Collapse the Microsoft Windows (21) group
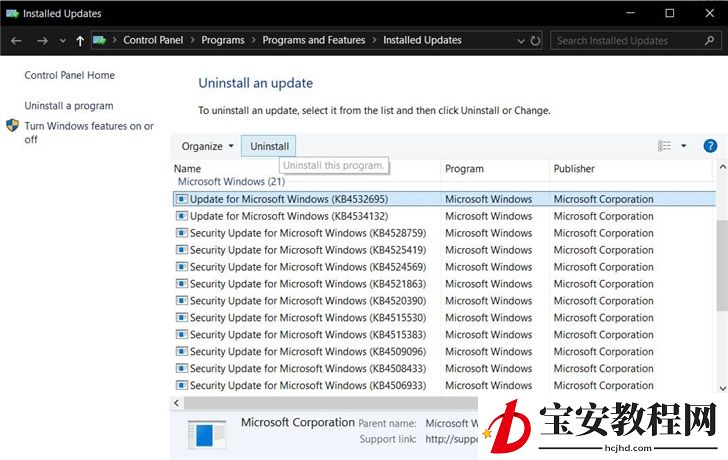728x460 pixels. point(231,181)
